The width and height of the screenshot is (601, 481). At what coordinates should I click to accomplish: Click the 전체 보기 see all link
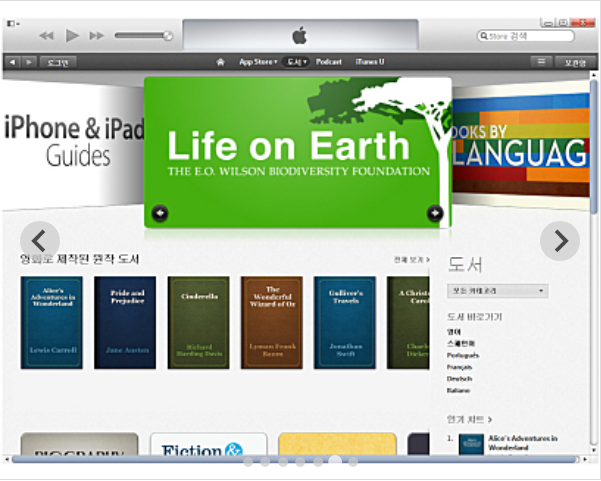coord(412,259)
